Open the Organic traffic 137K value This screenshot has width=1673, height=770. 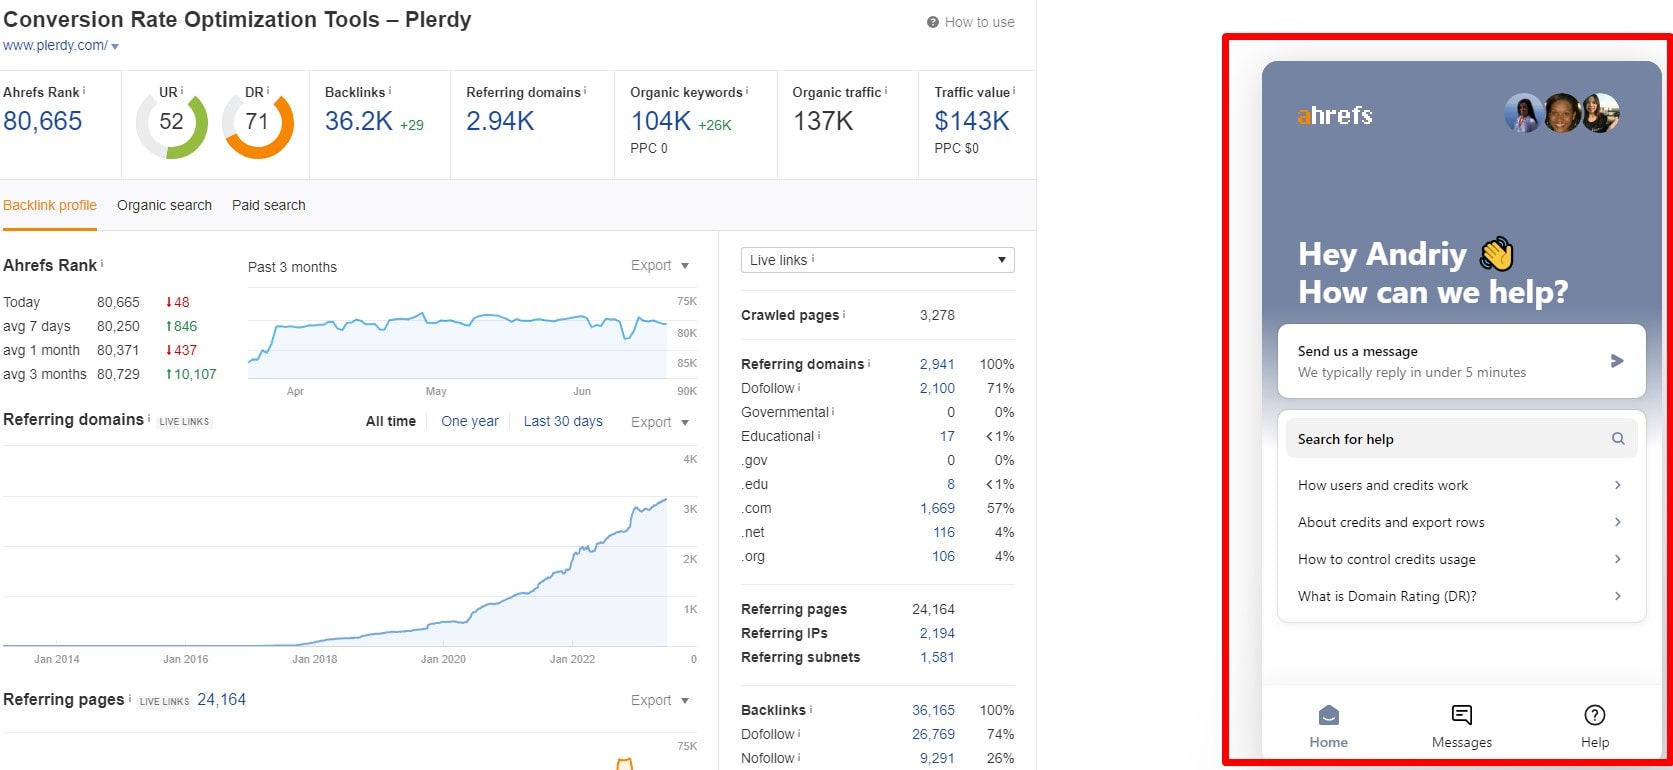coord(823,121)
